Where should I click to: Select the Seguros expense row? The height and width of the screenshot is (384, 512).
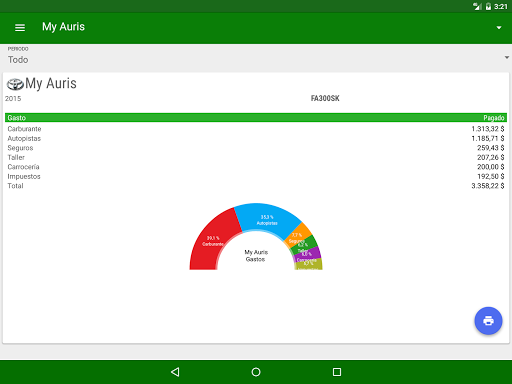[x=256, y=148]
